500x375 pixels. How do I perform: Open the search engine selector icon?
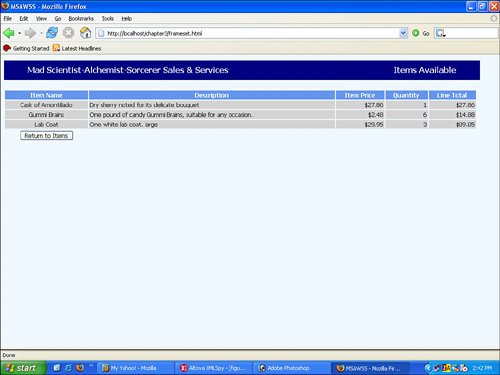click(441, 33)
